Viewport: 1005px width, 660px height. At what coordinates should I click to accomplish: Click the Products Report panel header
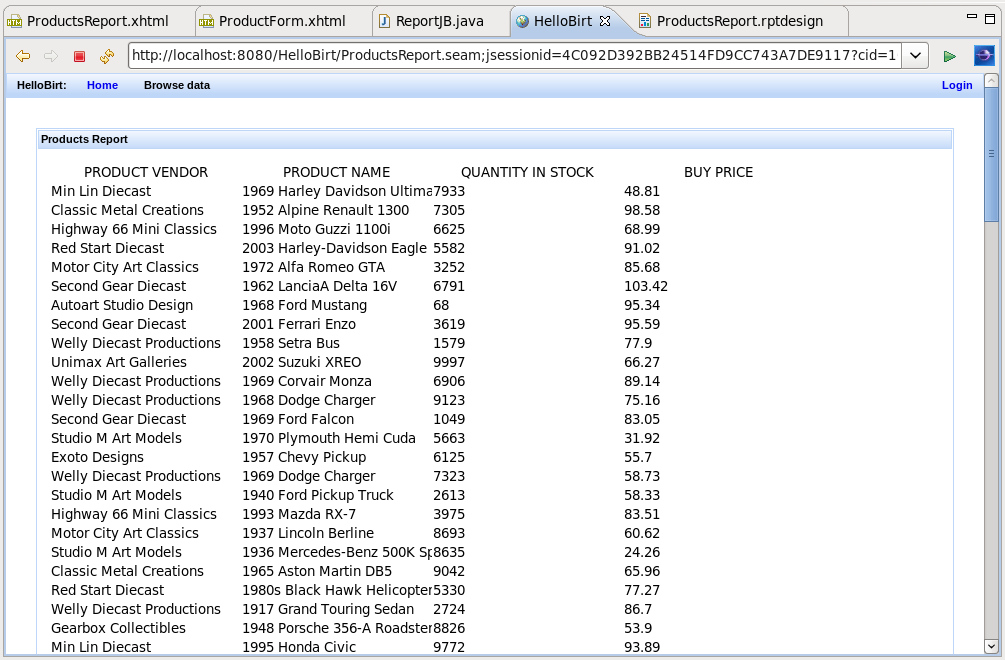point(495,139)
